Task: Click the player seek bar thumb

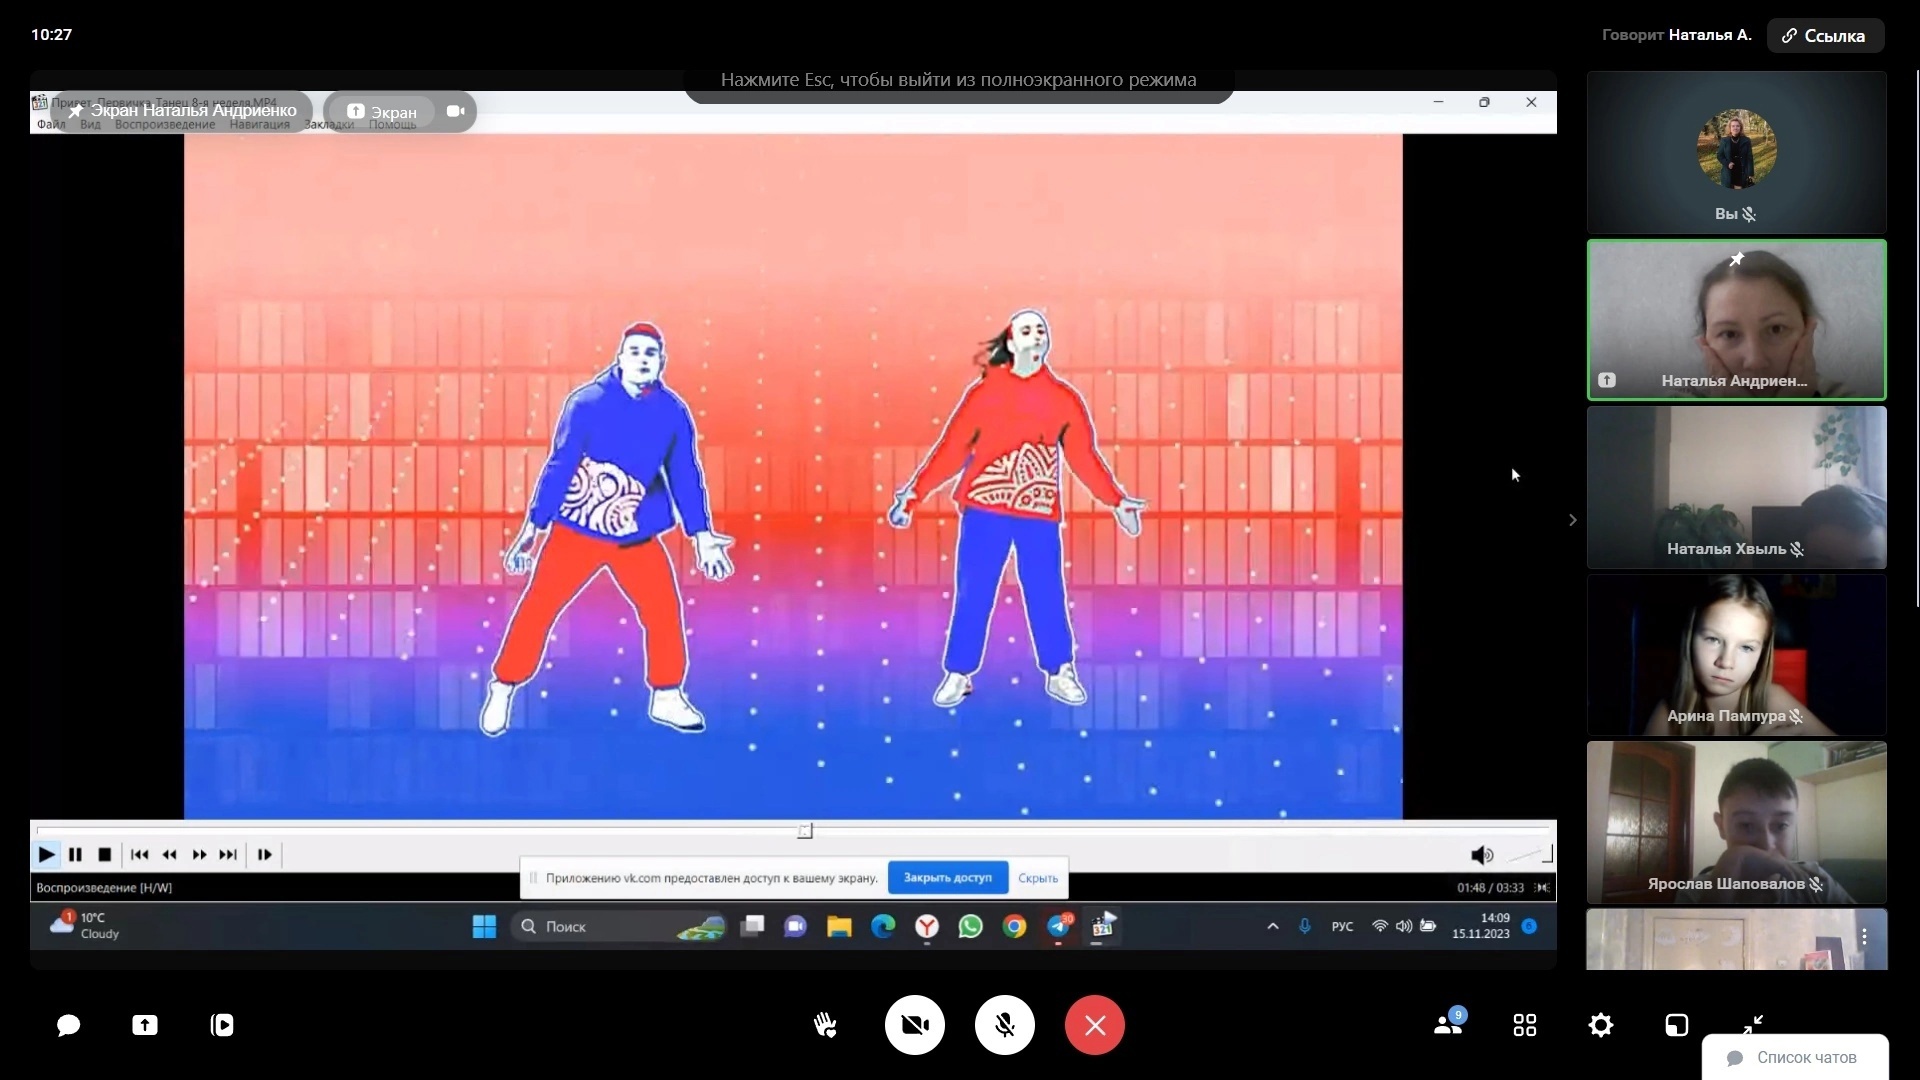Action: (805, 831)
